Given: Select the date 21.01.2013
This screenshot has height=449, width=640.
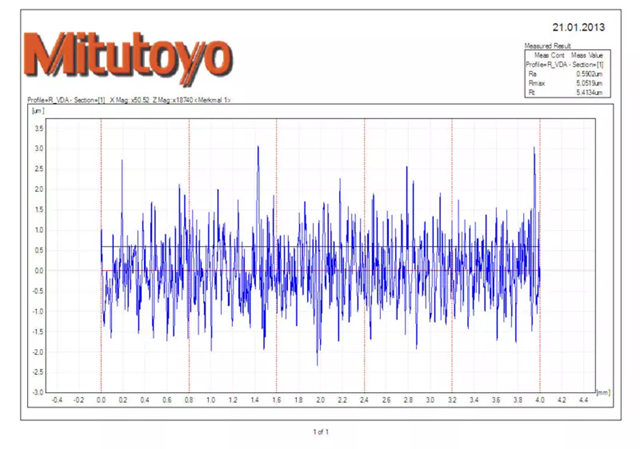Looking at the screenshot, I should pyautogui.click(x=578, y=27).
